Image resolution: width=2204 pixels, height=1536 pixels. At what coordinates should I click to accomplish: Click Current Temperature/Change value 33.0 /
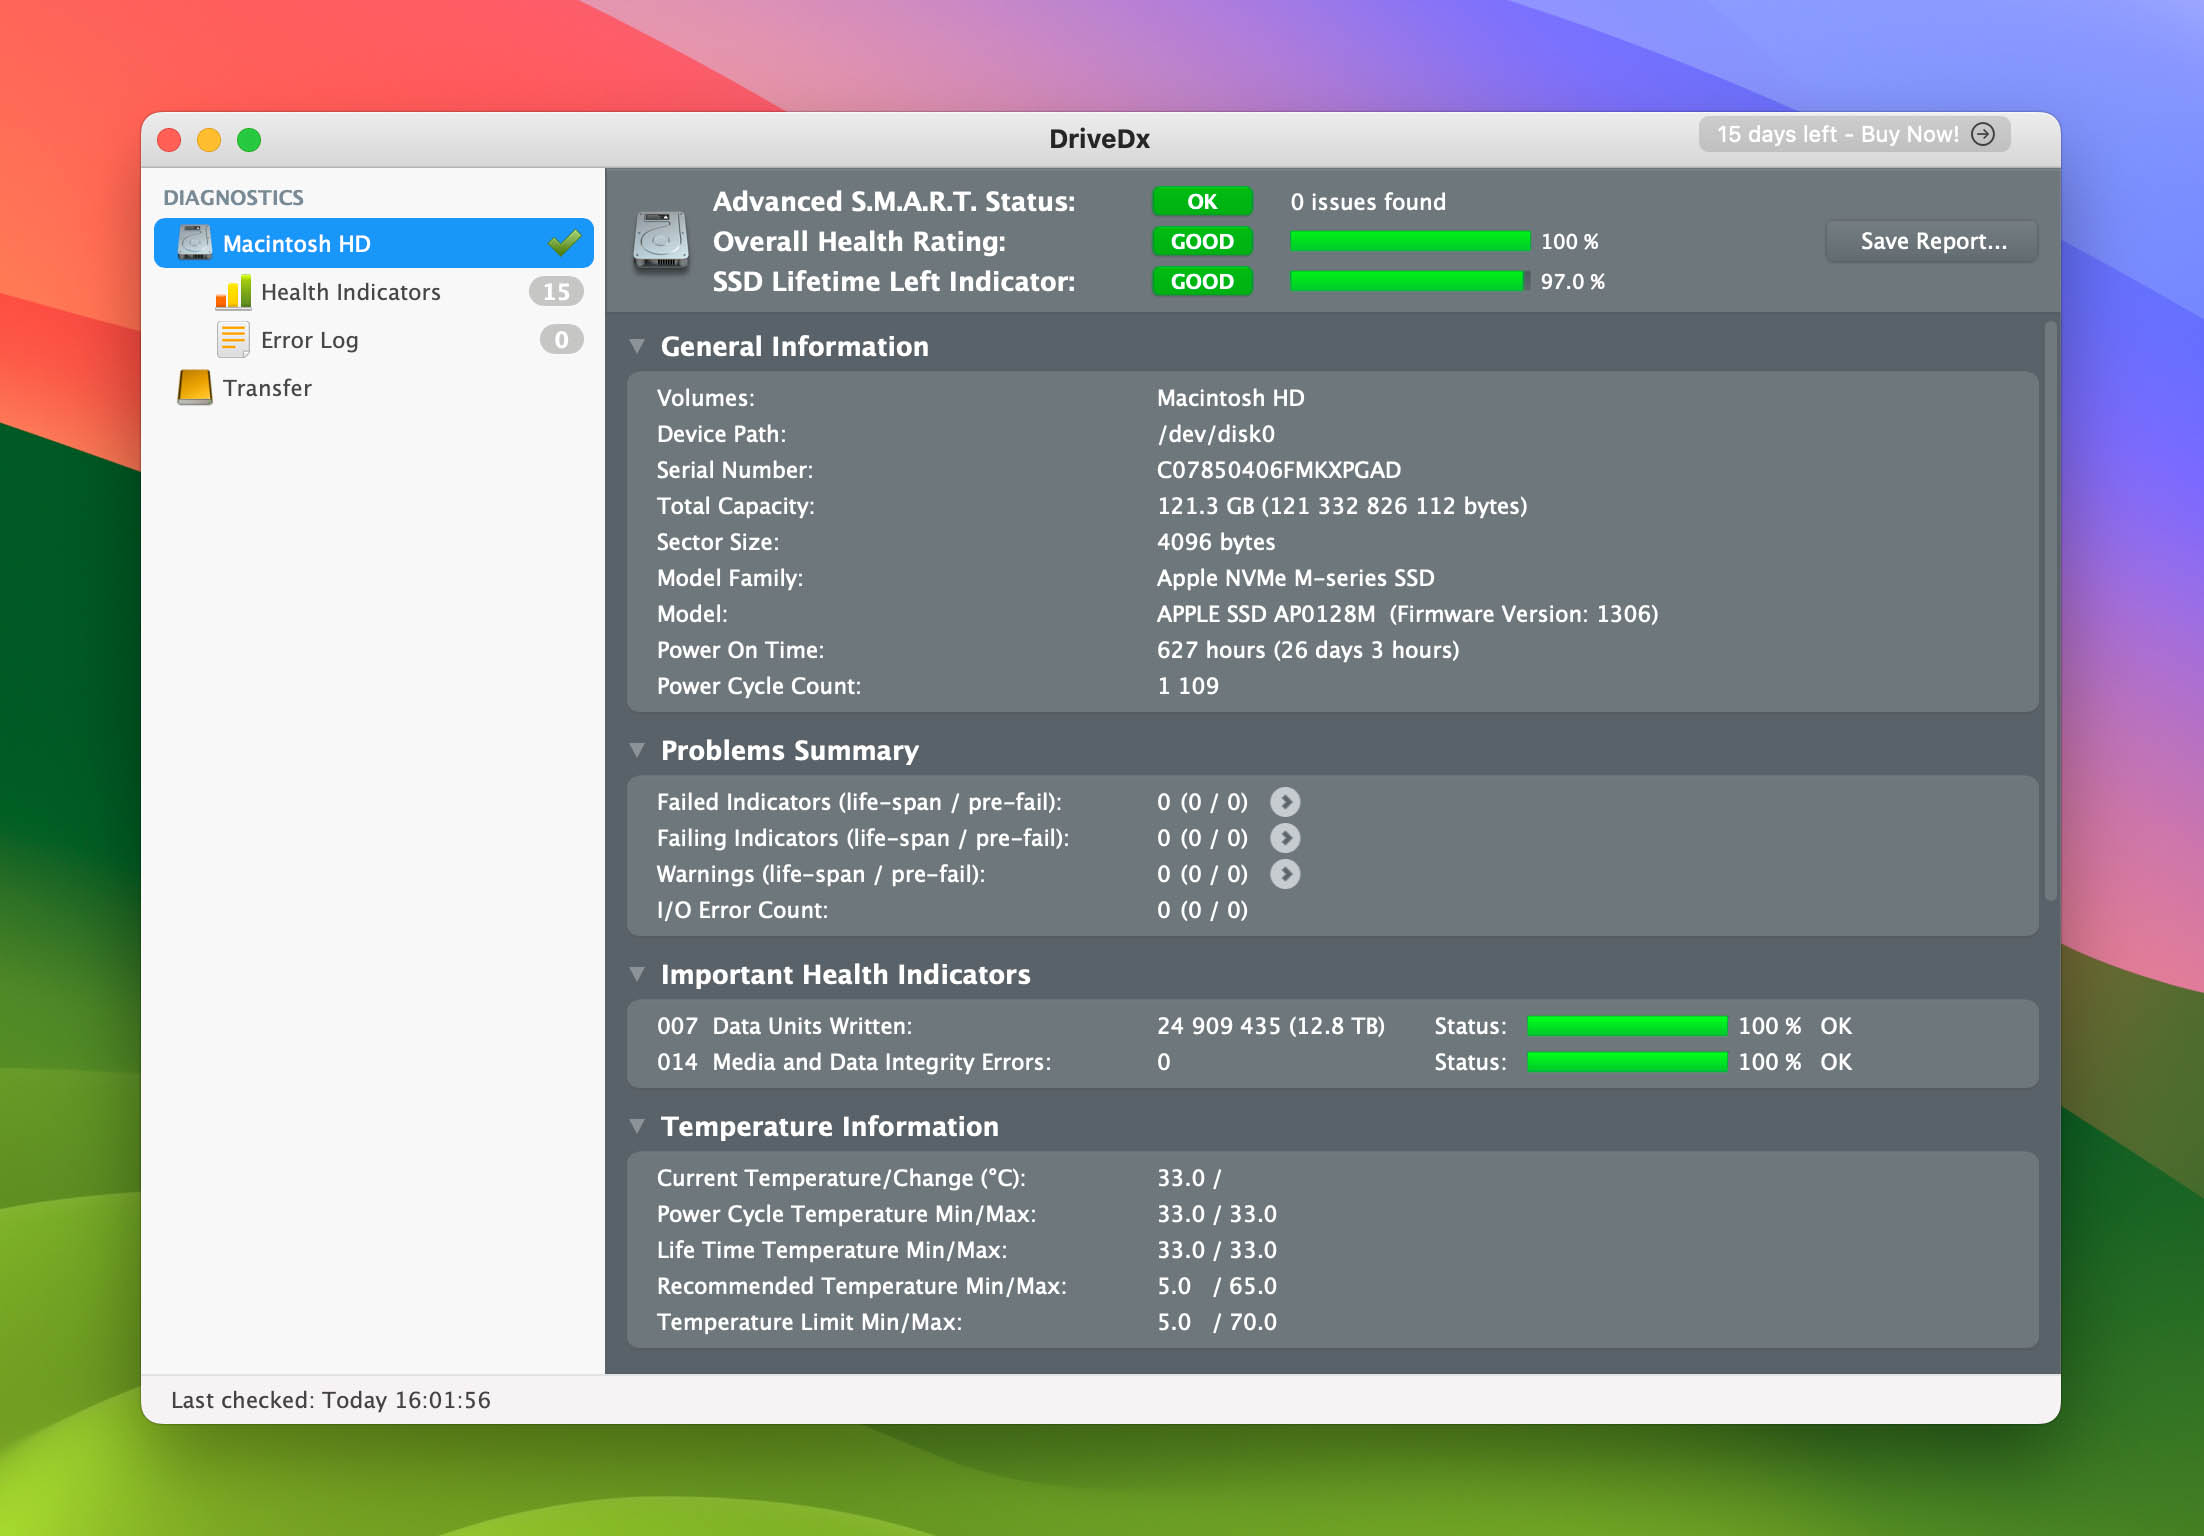click(x=1189, y=1178)
